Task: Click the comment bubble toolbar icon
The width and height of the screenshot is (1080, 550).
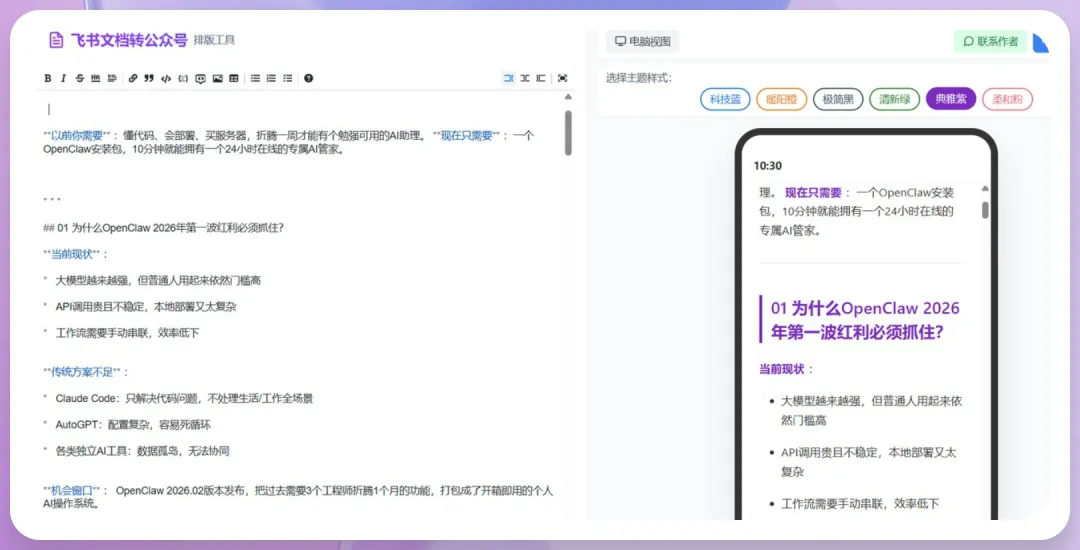Action: [200, 78]
